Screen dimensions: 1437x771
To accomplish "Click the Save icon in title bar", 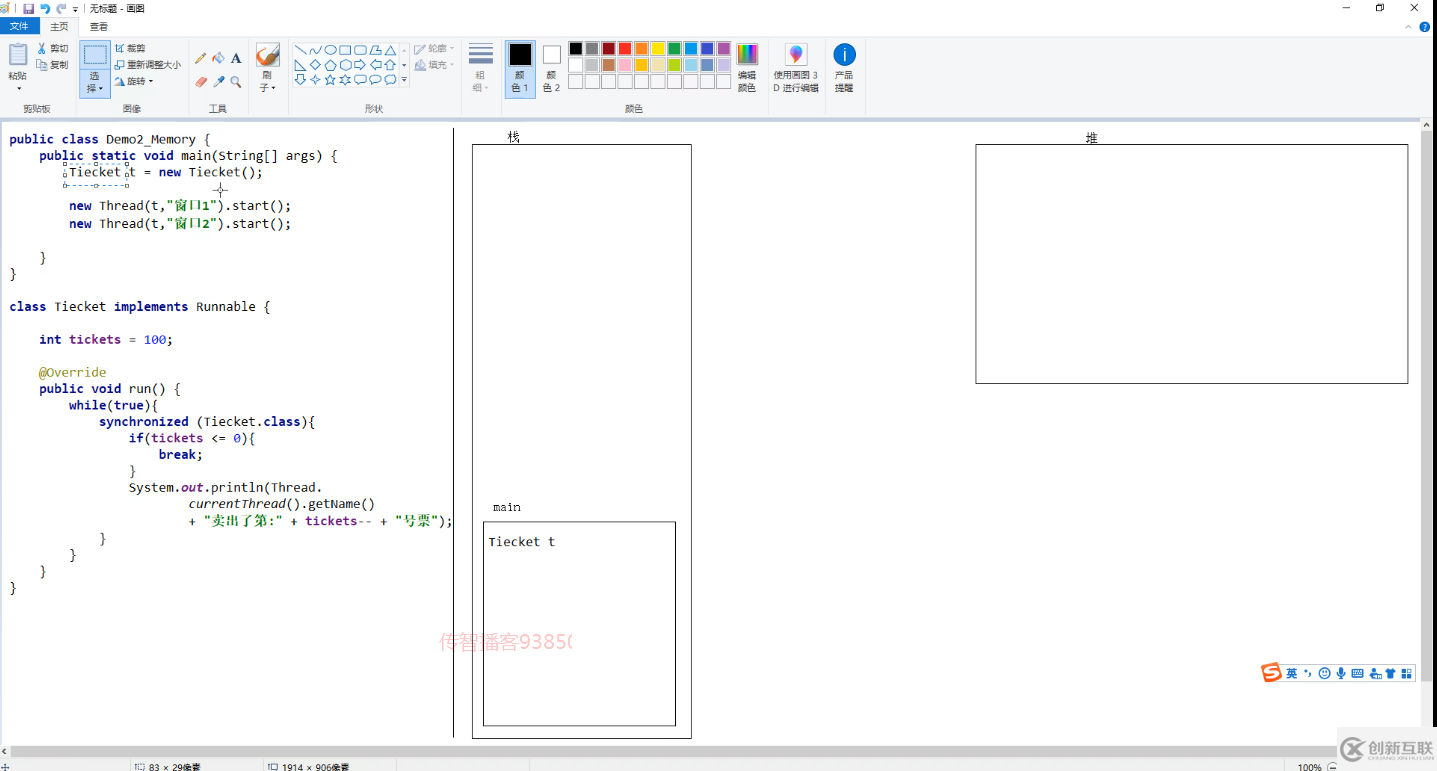I will click(28, 8).
